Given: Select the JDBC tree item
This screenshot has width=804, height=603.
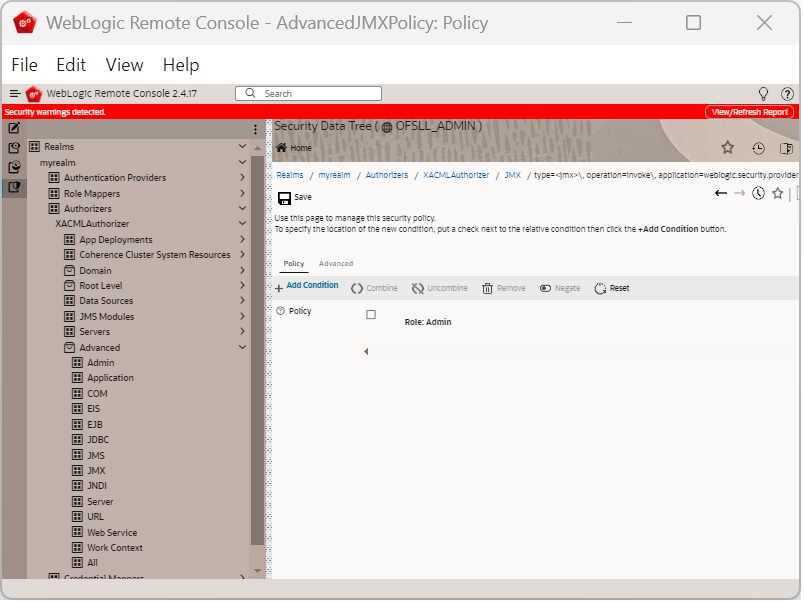Looking at the screenshot, I should coord(98,441).
